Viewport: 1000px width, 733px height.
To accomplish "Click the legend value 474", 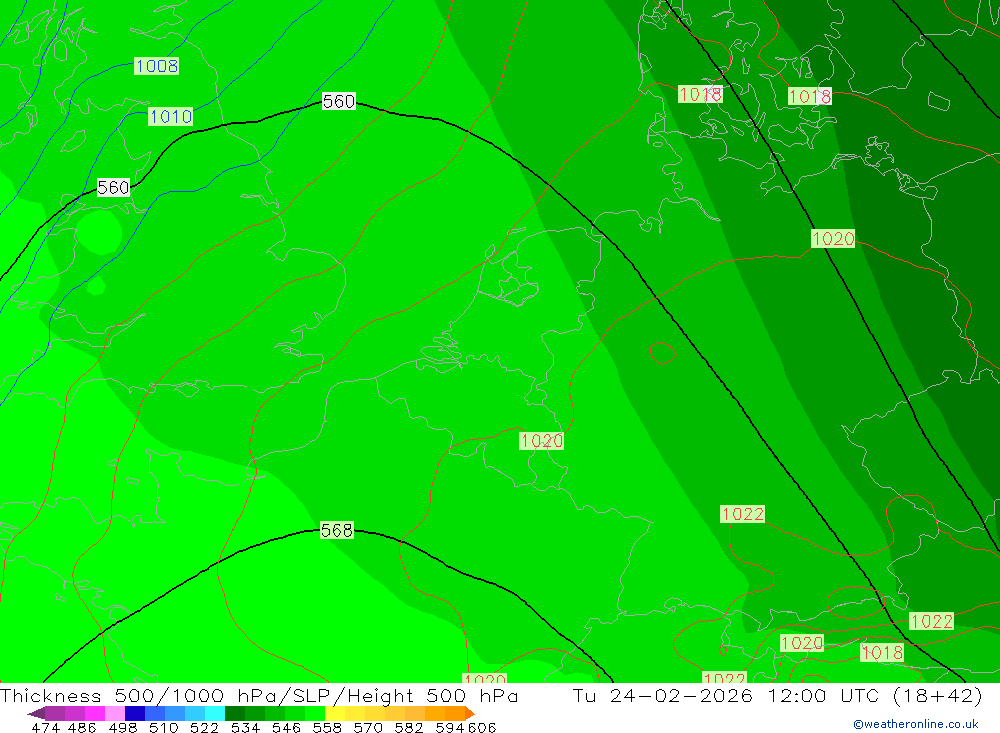I will (45, 727).
